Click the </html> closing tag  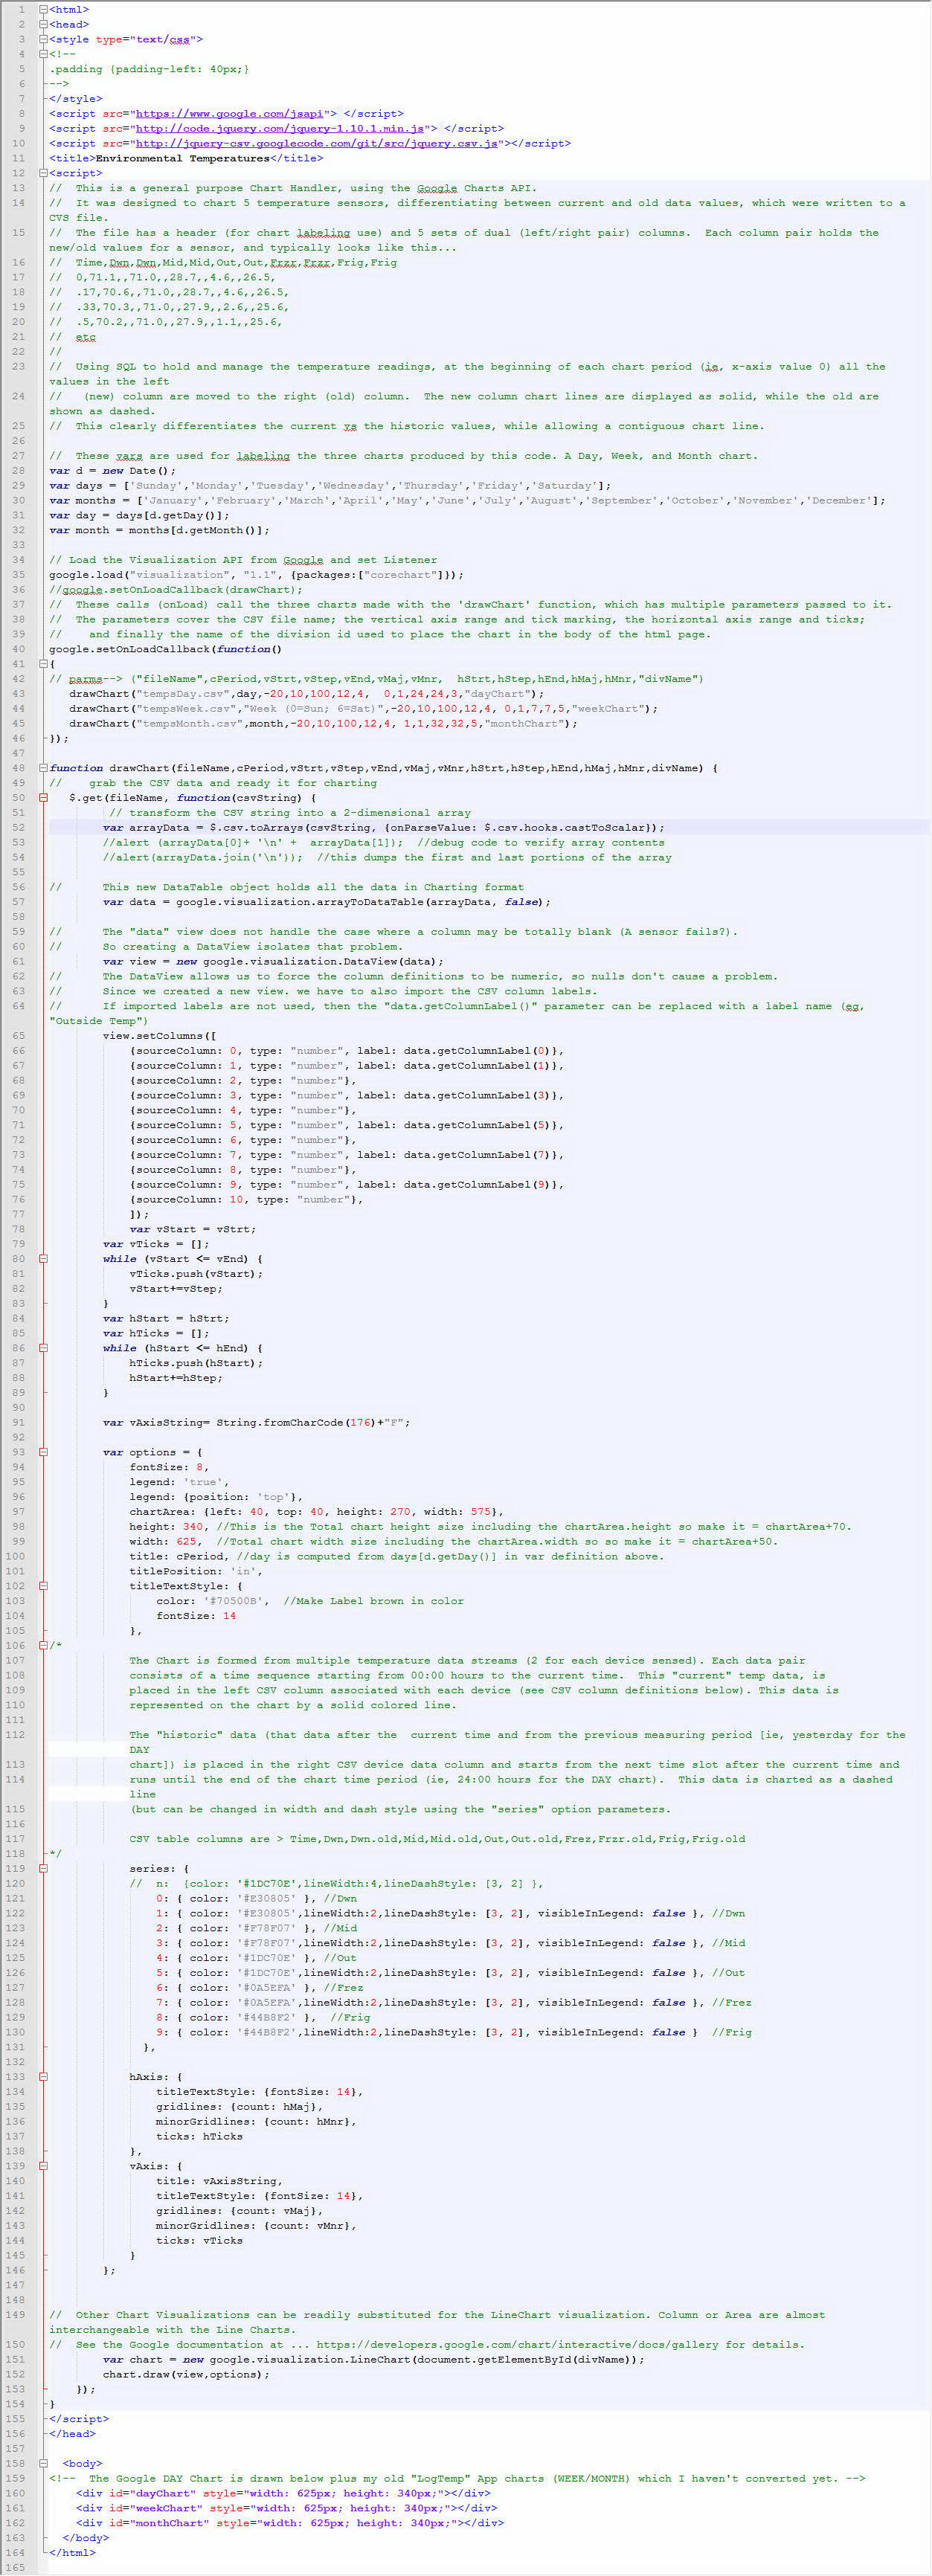coord(72,2552)
